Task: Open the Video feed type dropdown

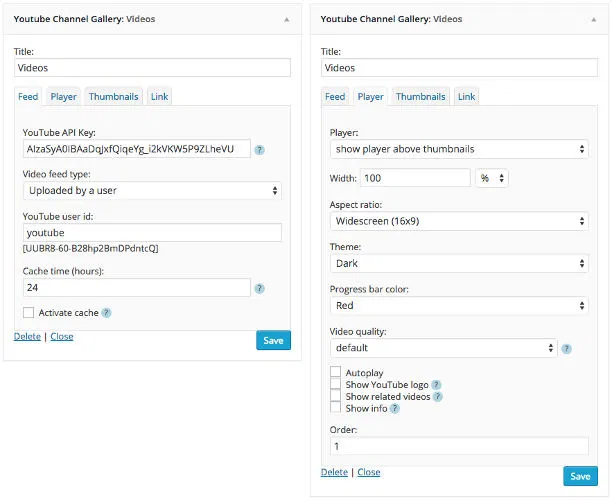Action: pos(152,190)
